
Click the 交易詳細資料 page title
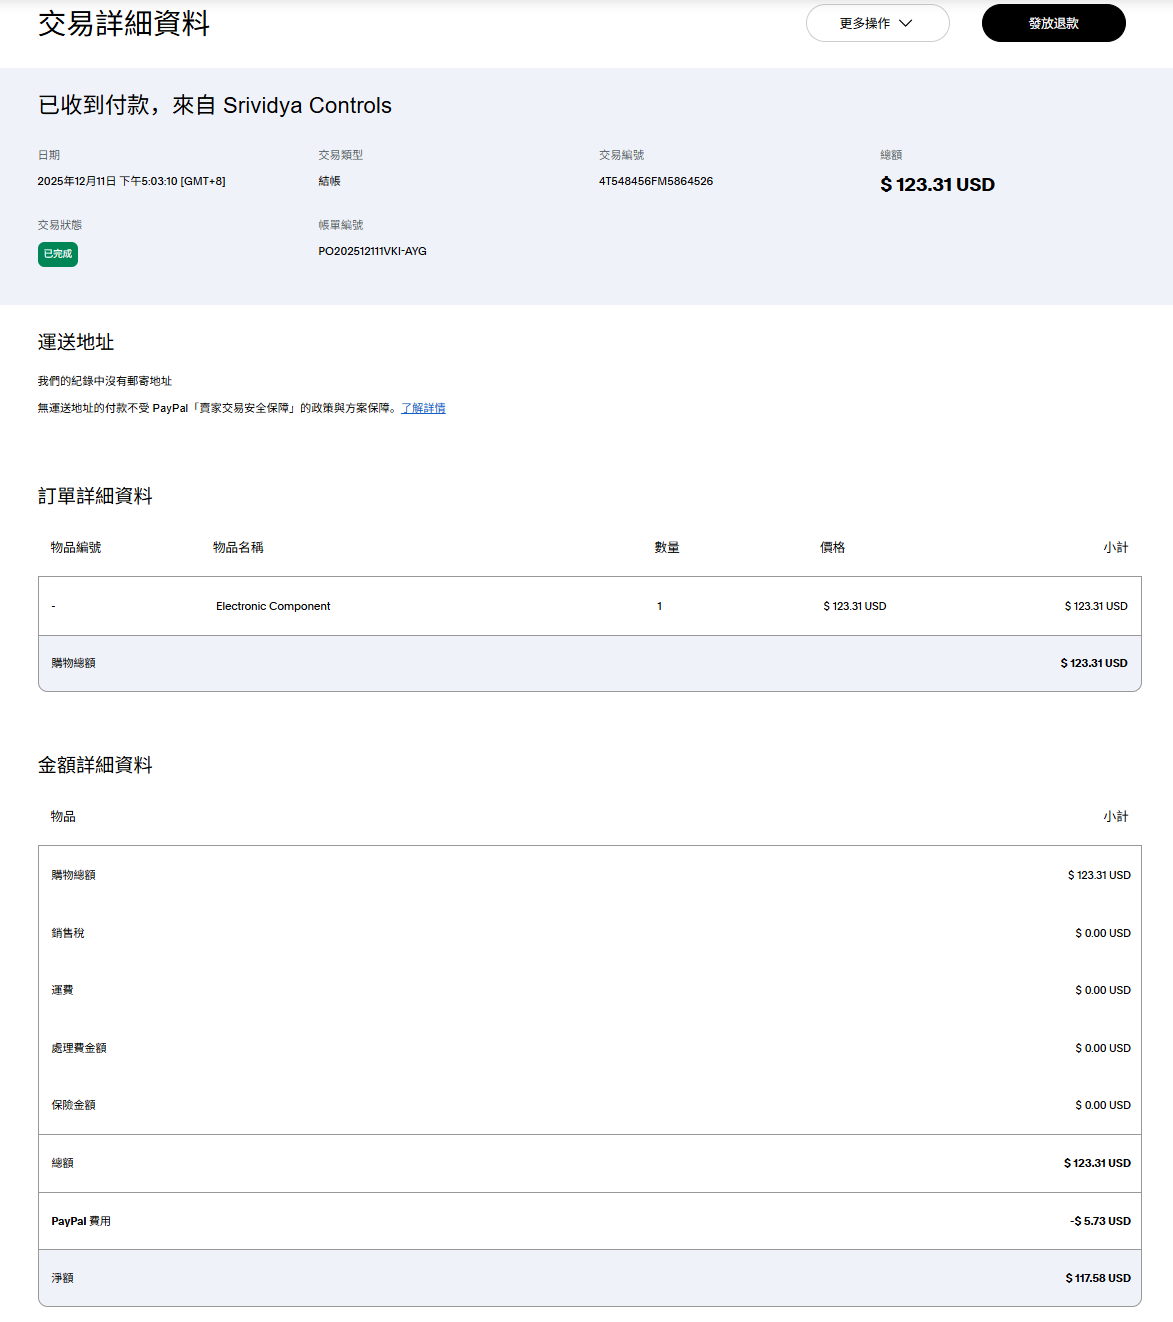click(124, 24)
